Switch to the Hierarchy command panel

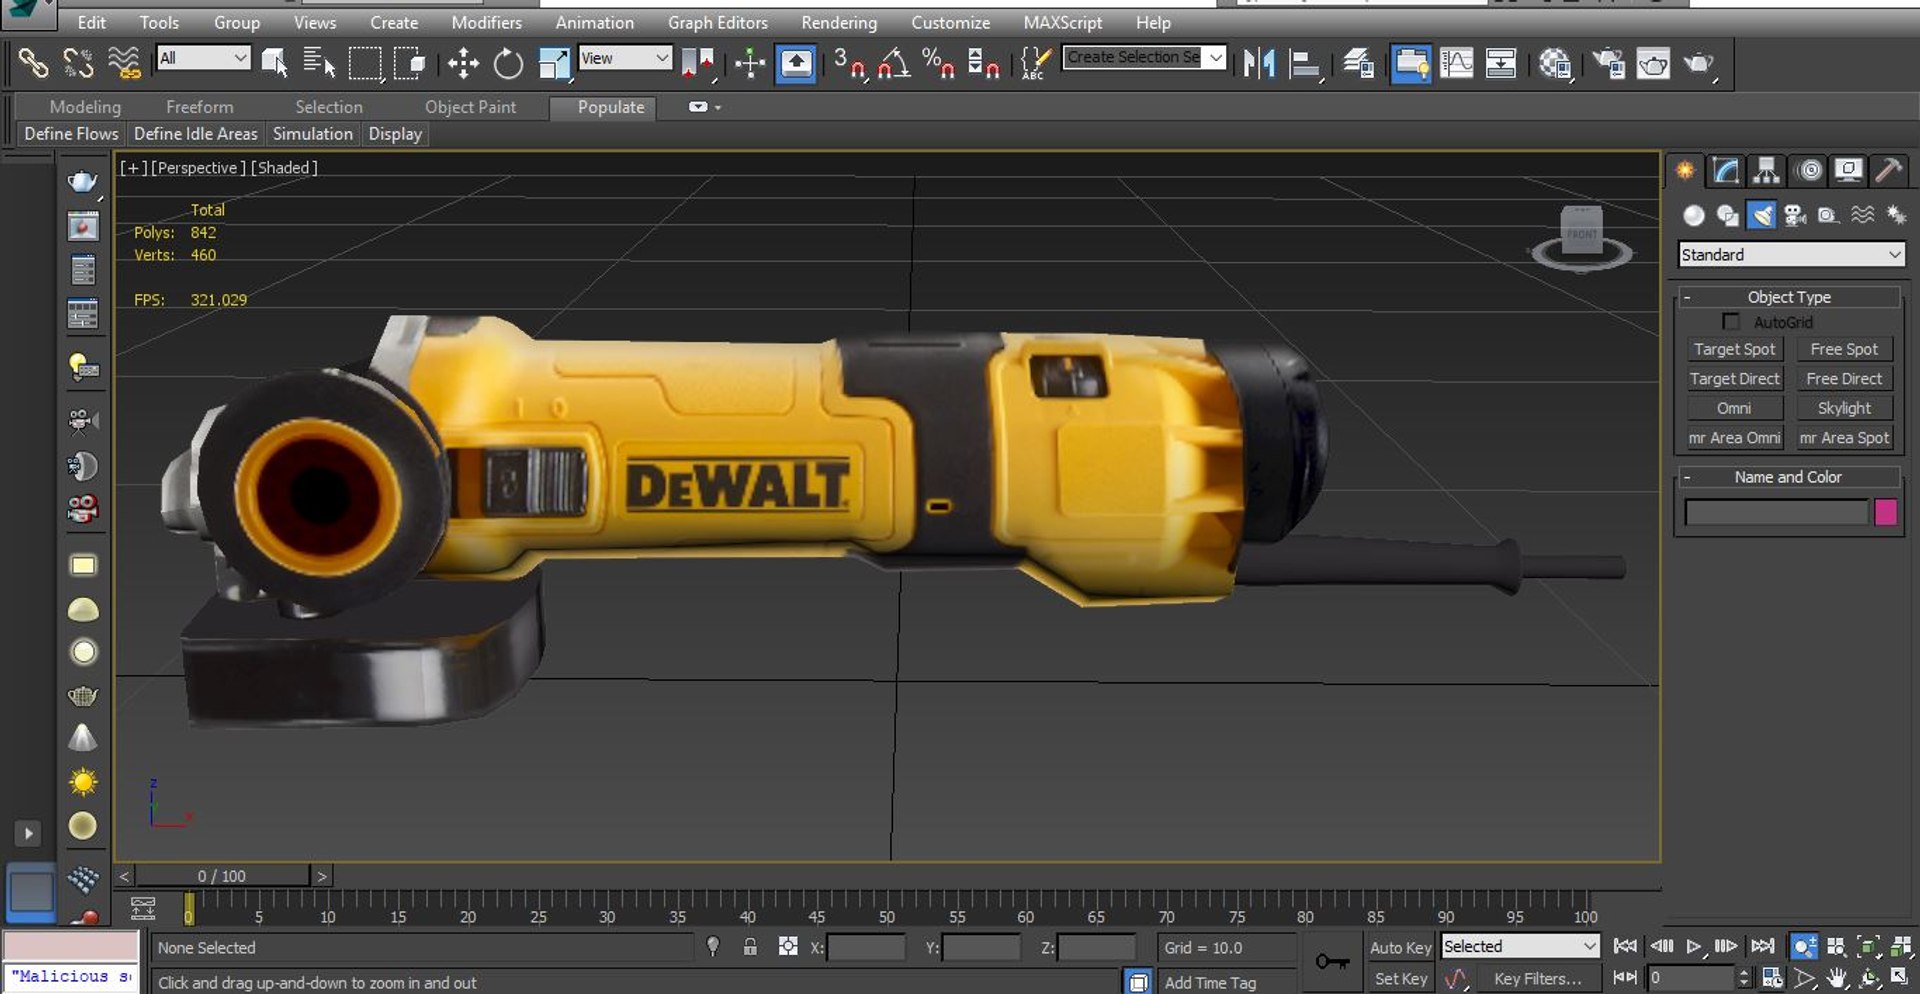(1767, 171)
